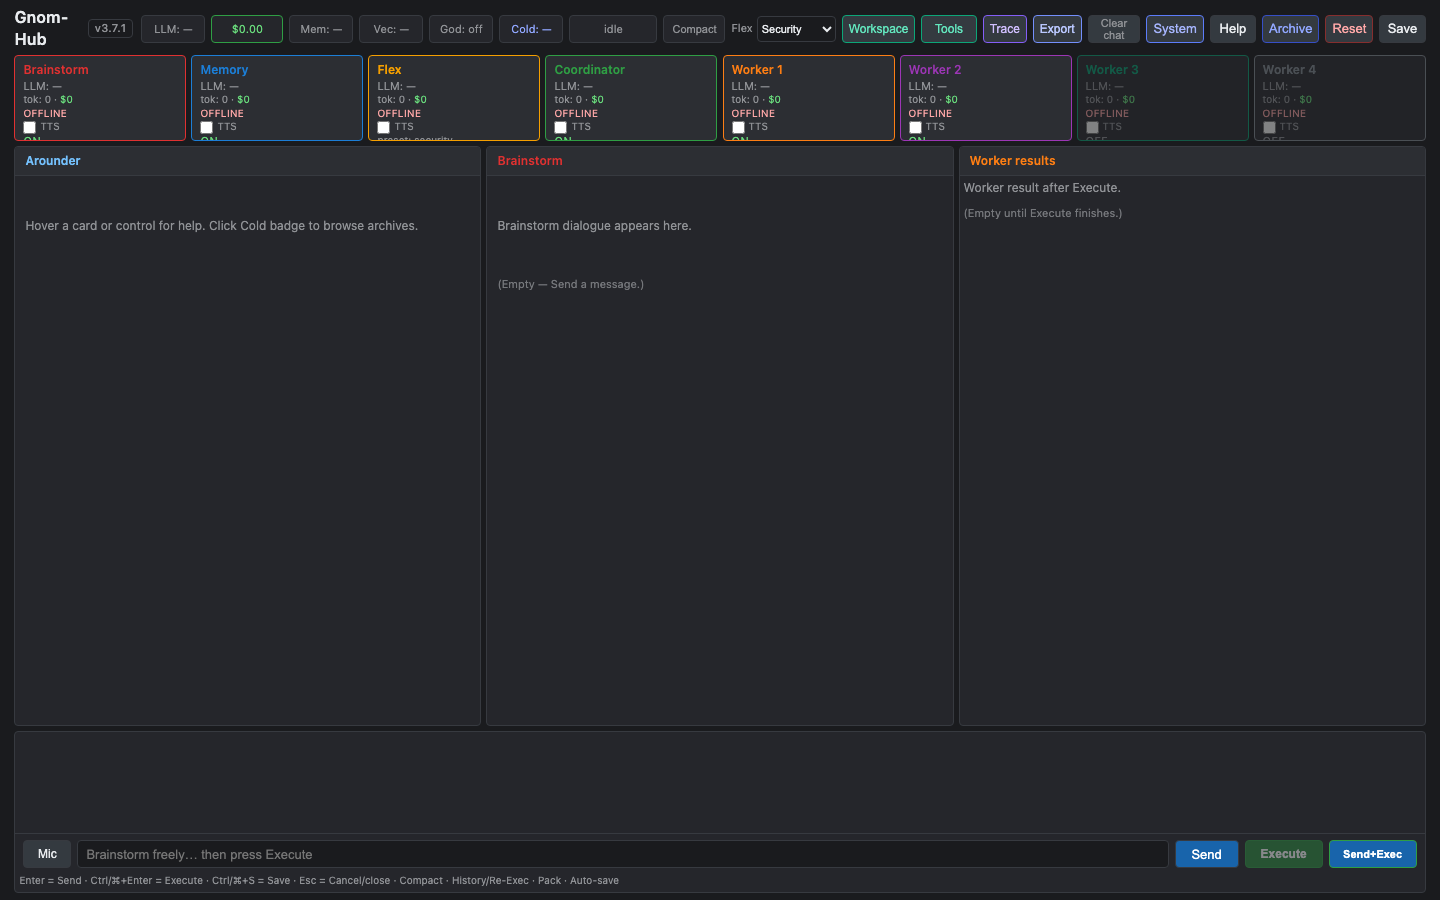1440x900 pixels.
Task: Check TTS on Worker 2 card
Action: click(915, 127)
